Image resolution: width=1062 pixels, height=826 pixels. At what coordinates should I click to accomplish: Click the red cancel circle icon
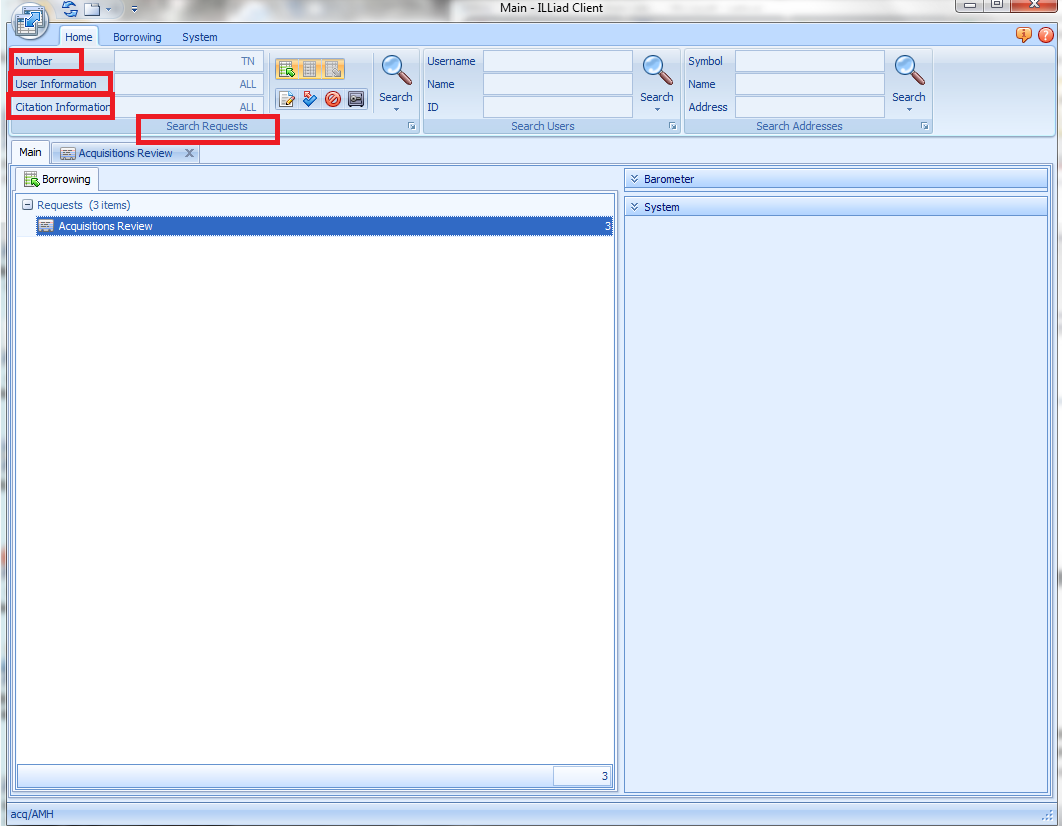[333, 99]
